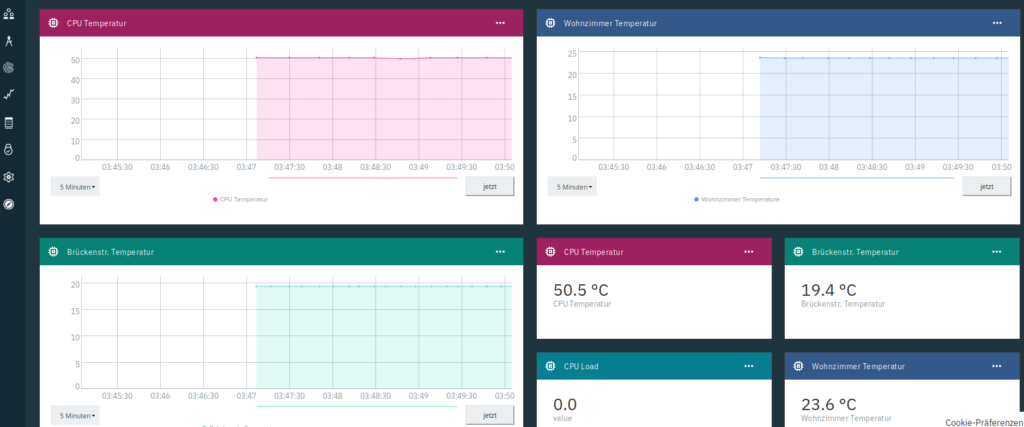
Task: Click the drafting compass icon in sidebar
Action: point(9,41)
